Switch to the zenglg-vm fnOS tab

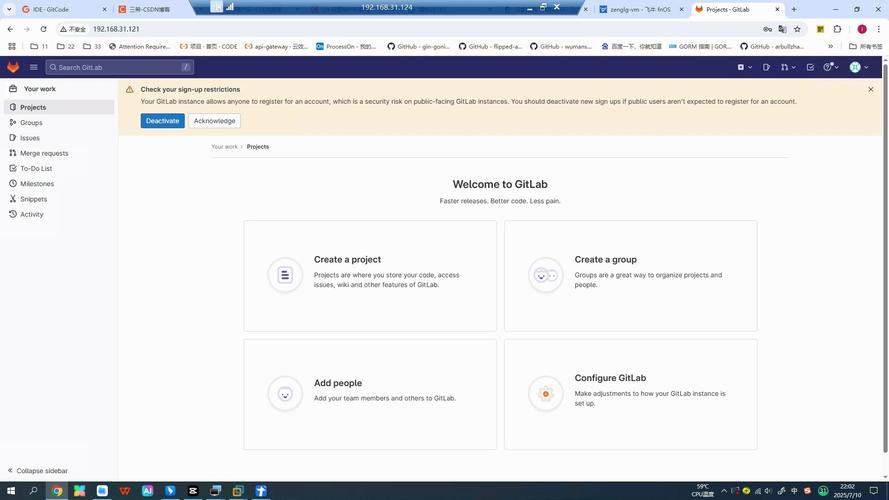point(641,9)
